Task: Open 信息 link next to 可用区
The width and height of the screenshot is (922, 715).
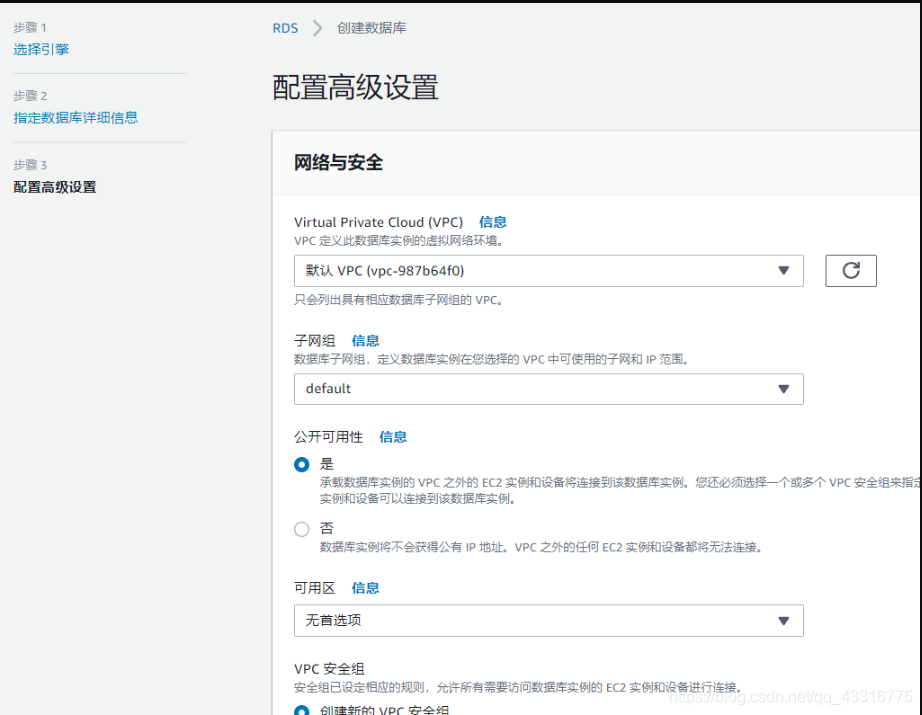Action: [x=365, y=588]
